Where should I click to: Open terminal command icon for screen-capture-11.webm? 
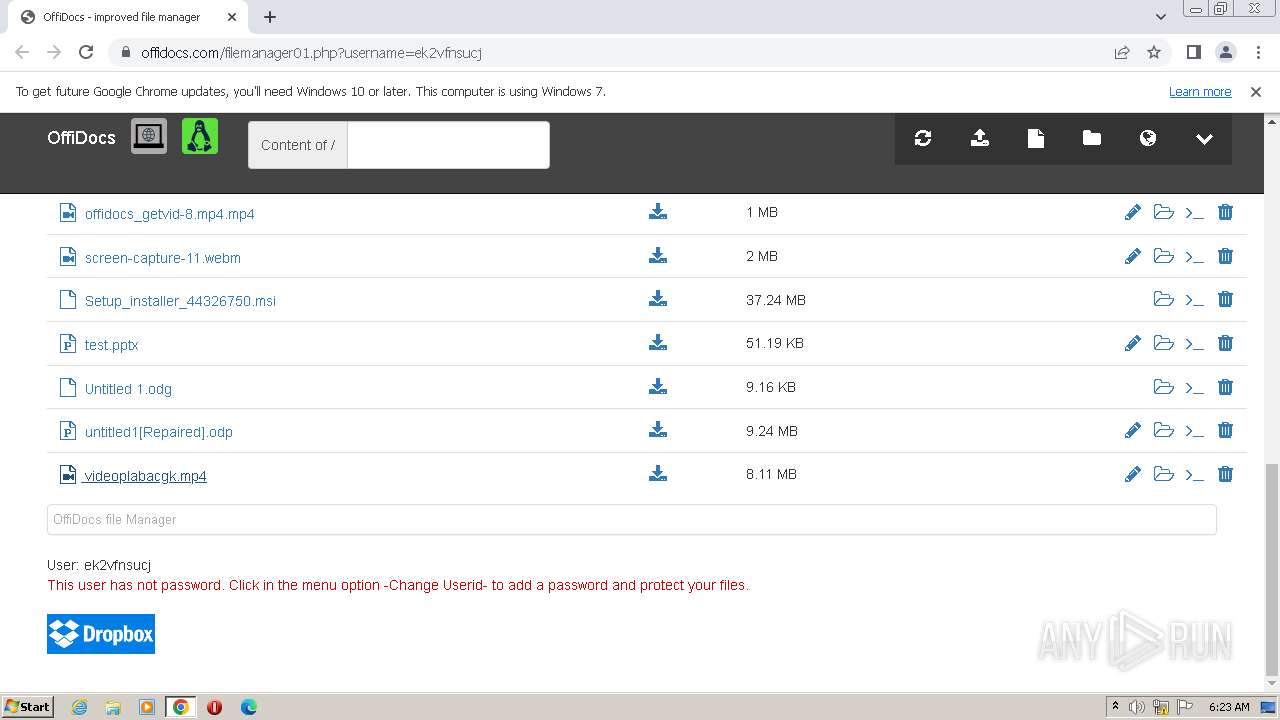pyautogui.click(x=1194, y=257)
